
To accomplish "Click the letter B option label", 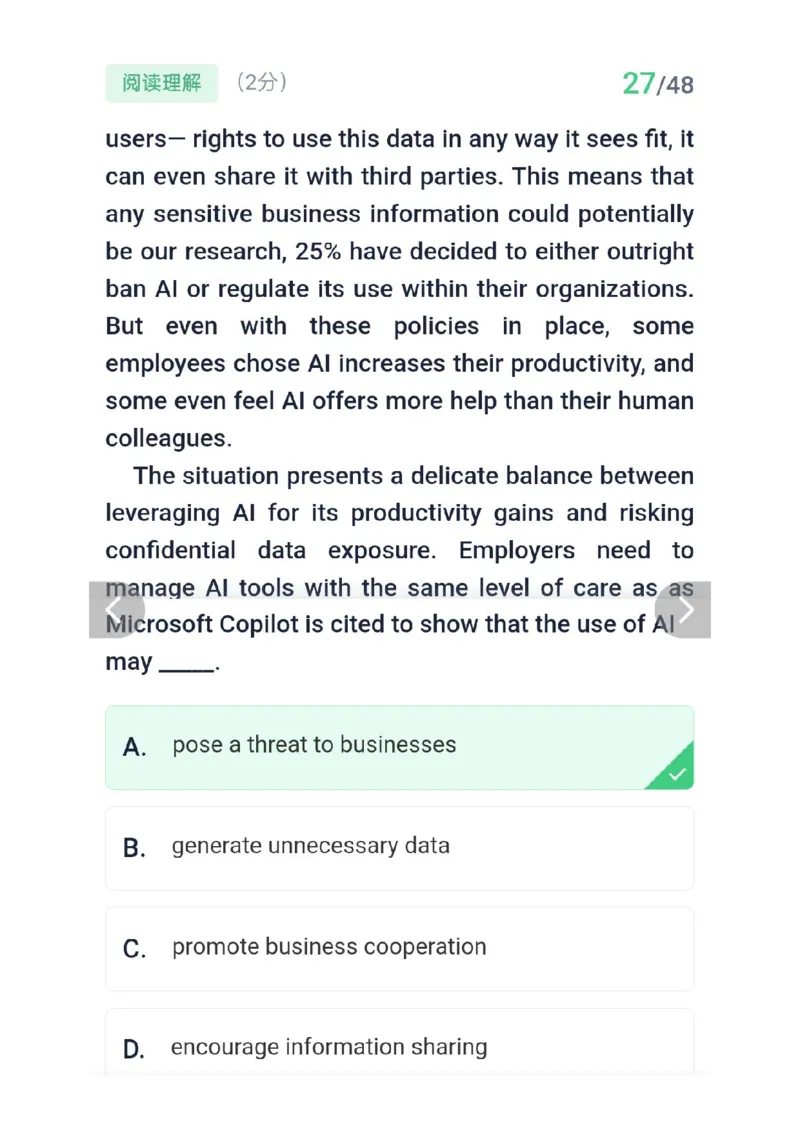I will coord(134,848).
